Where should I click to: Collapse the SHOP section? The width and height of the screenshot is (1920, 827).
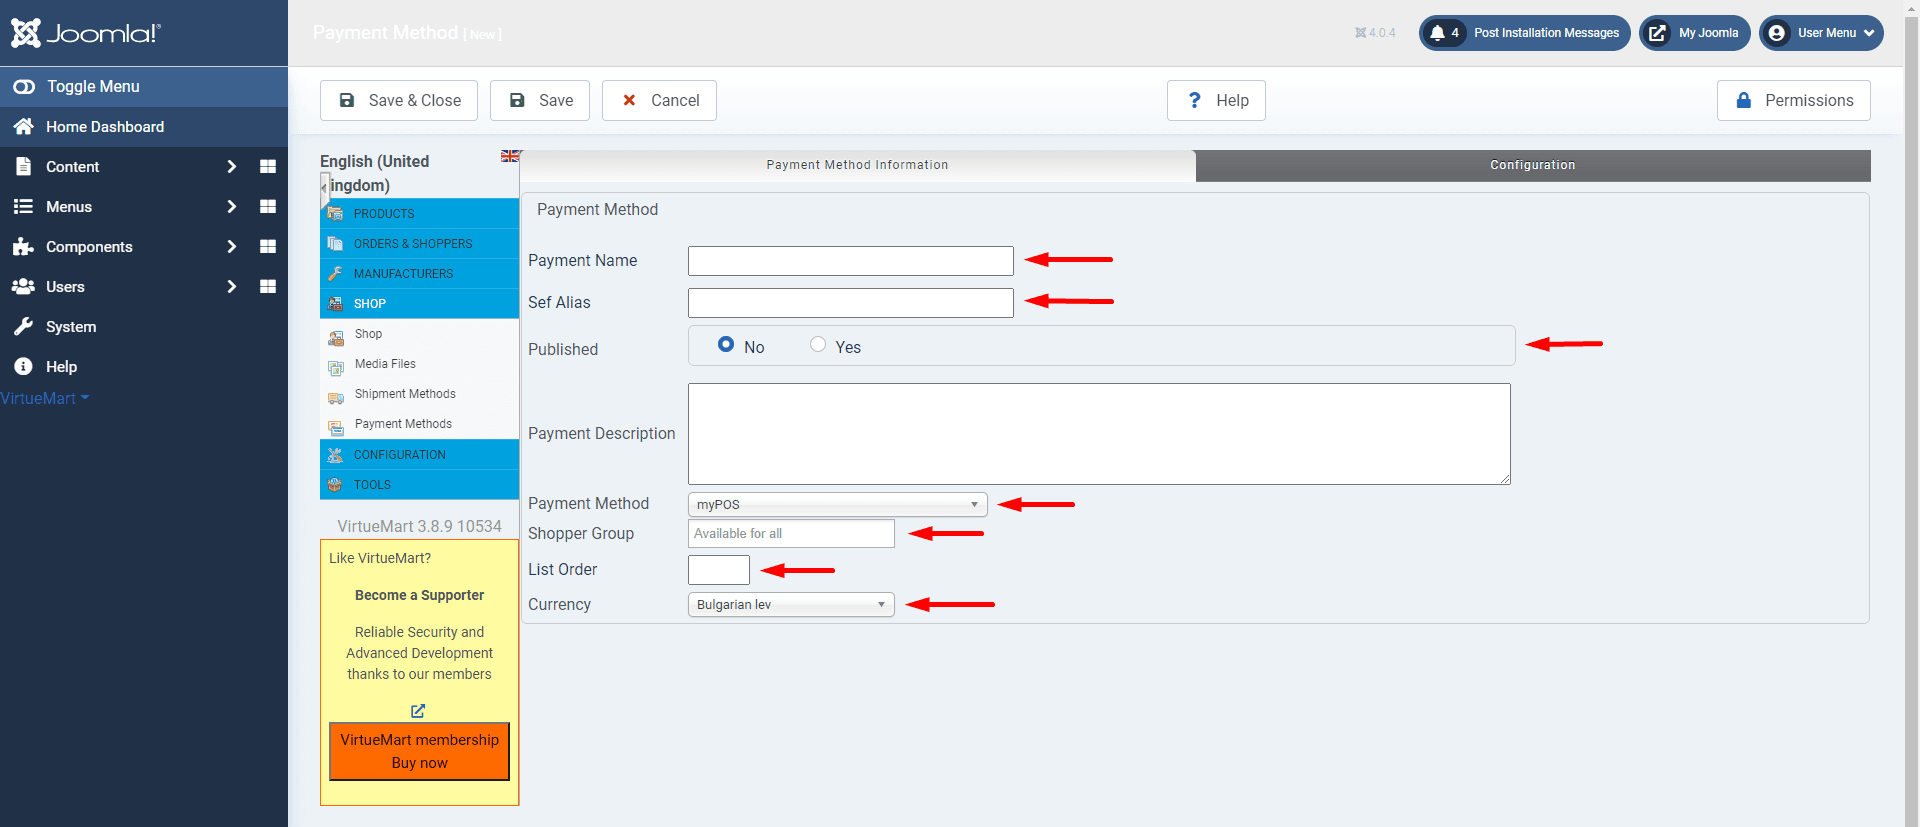419,304
